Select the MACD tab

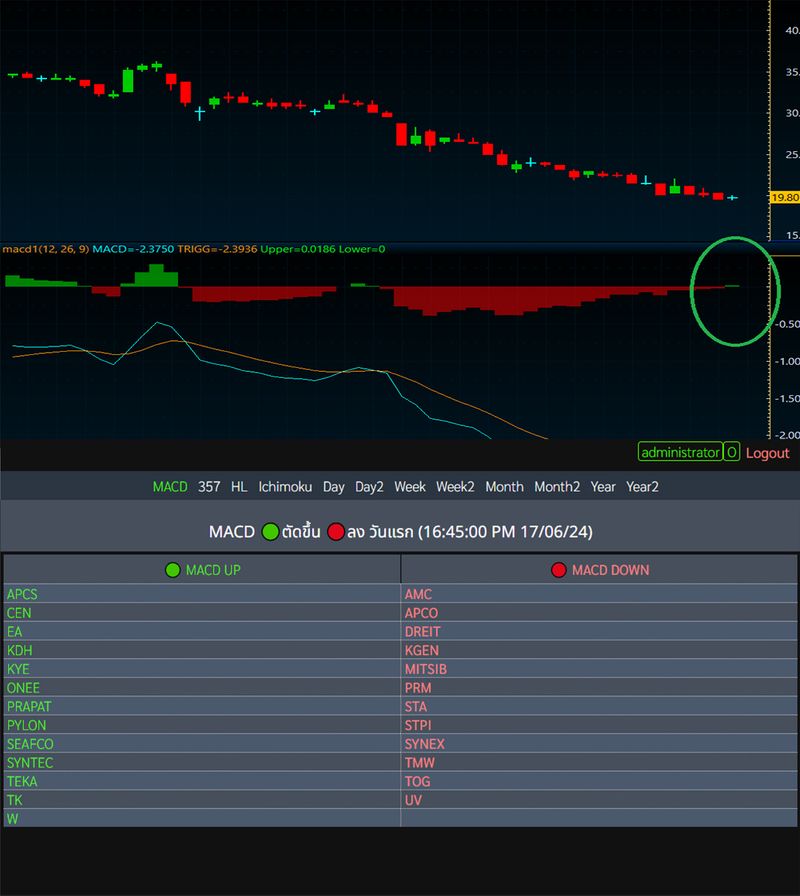click(170, 487)
